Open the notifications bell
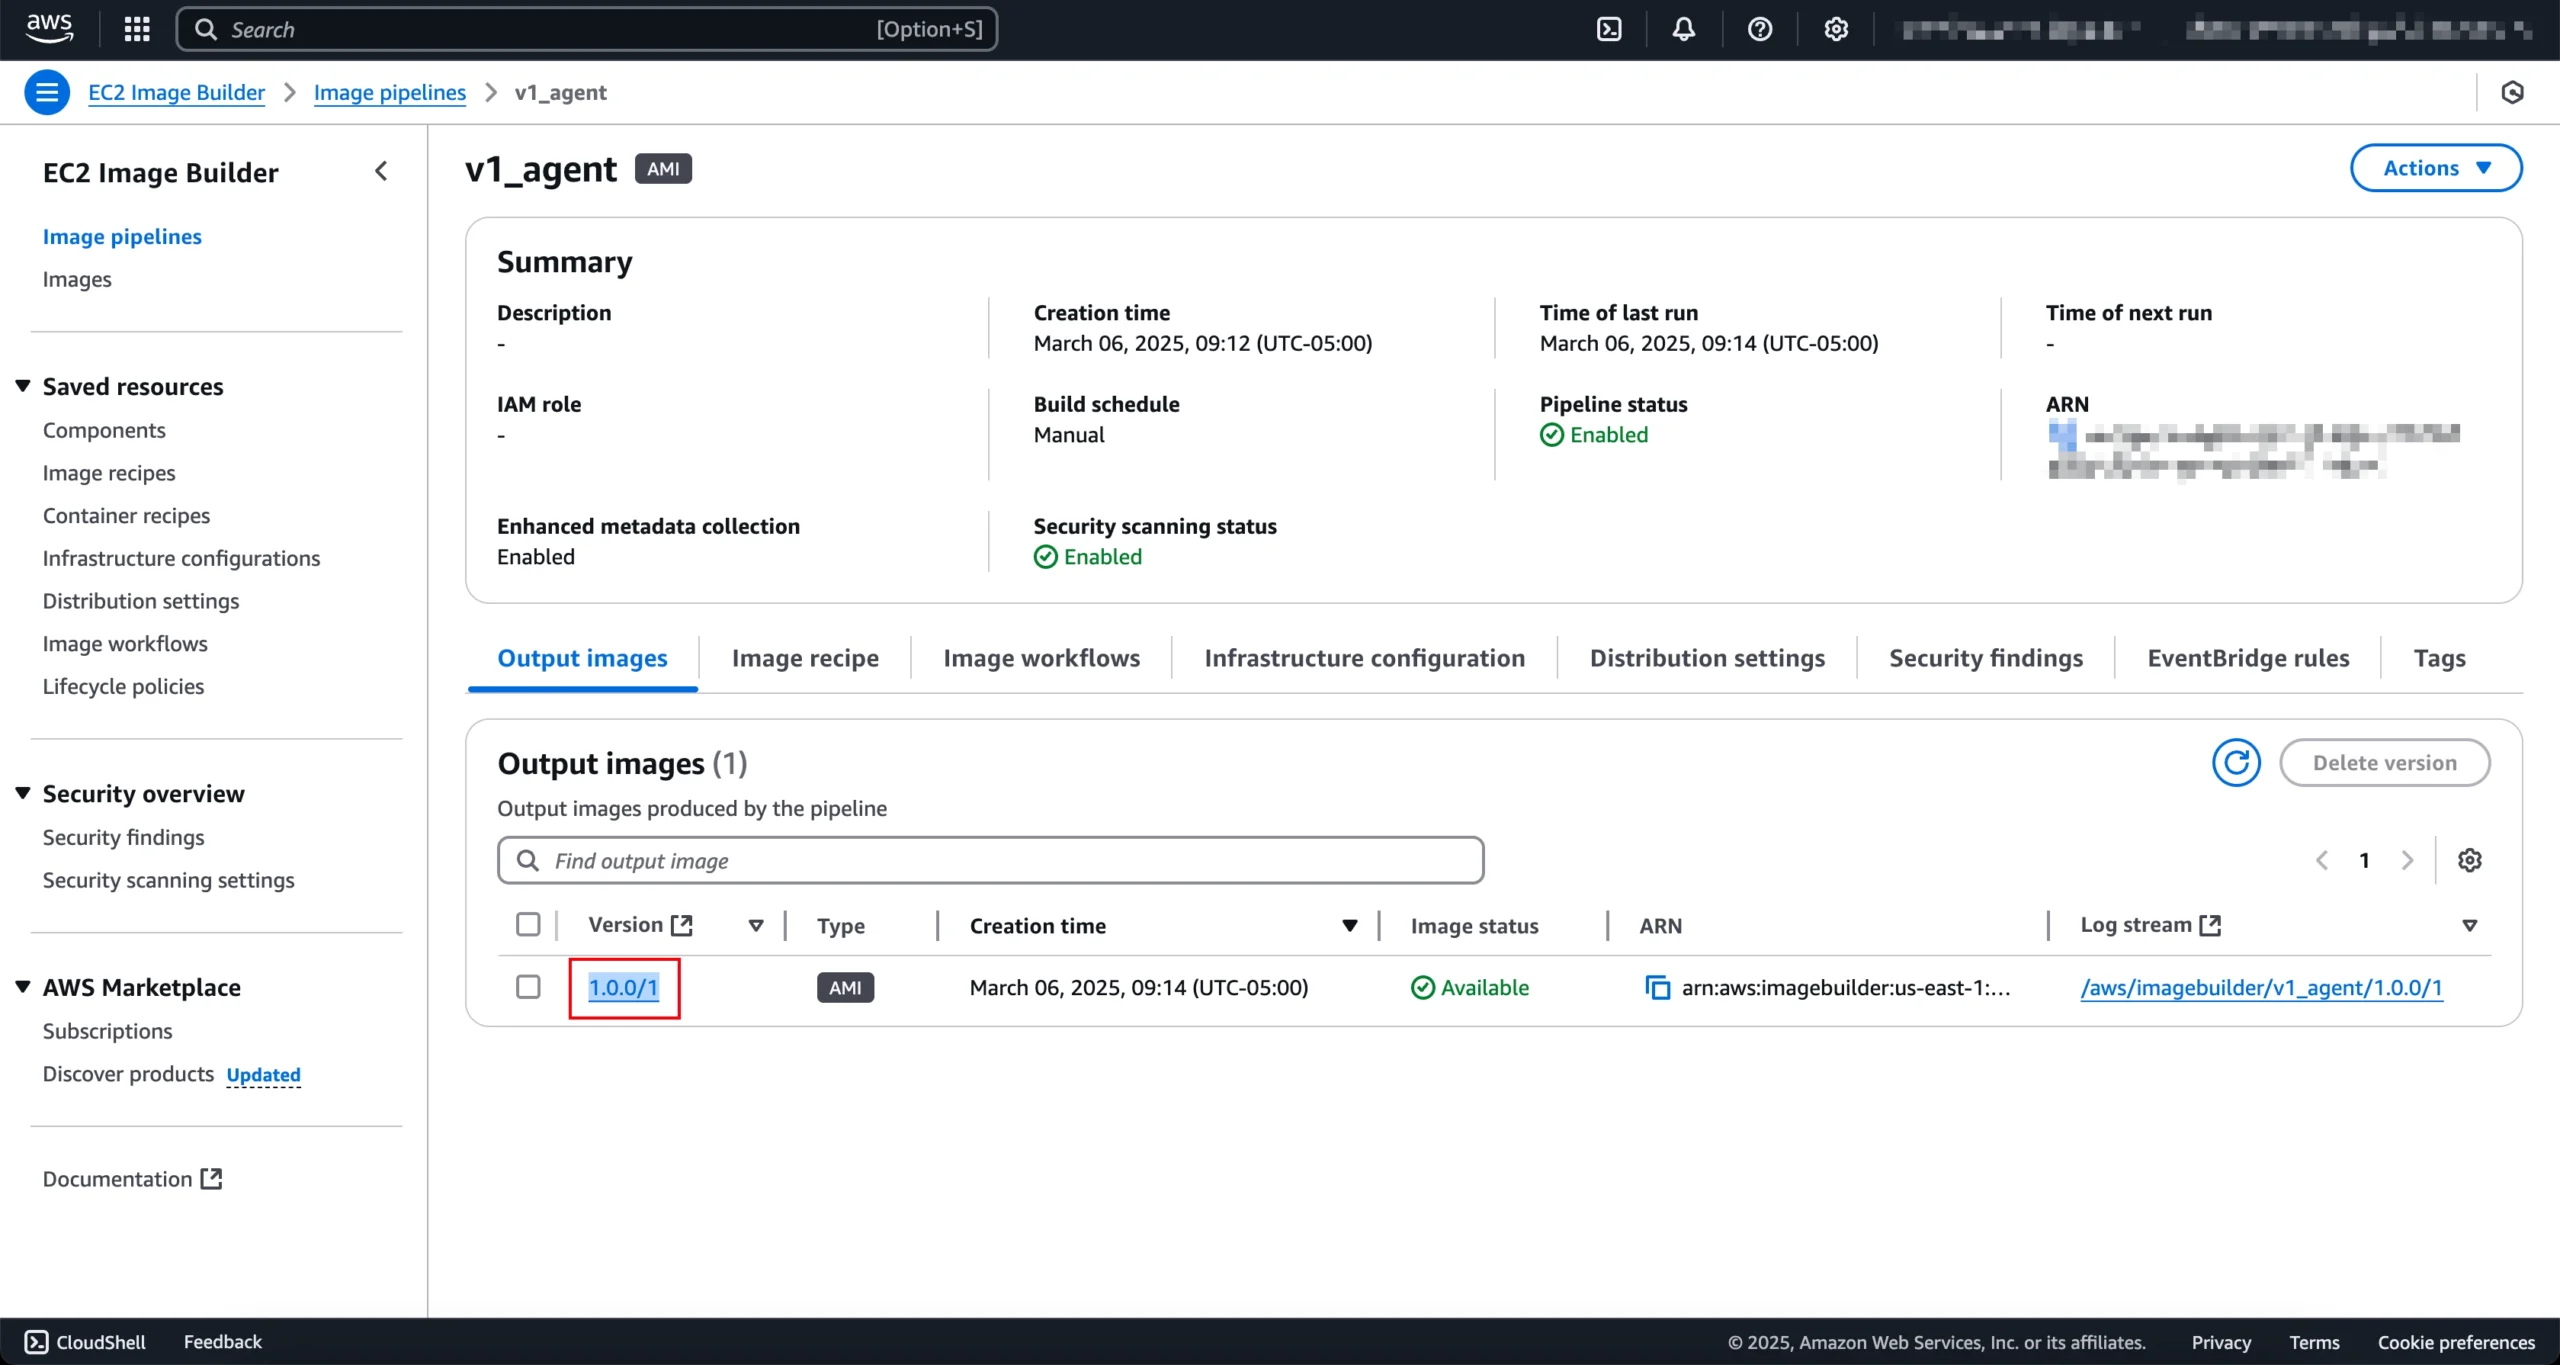 pyautogui.click(x=1684, y=29)
